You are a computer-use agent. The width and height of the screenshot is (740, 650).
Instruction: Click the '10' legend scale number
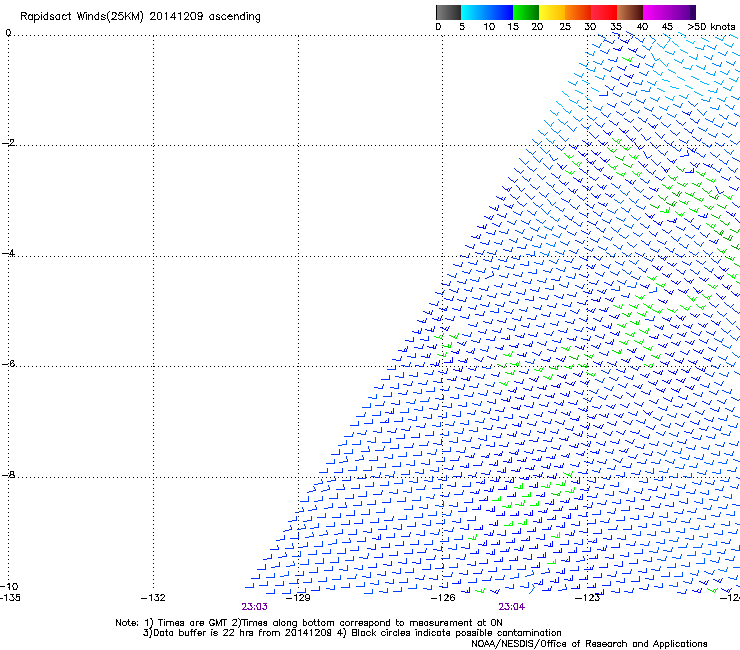click(489, 27)
